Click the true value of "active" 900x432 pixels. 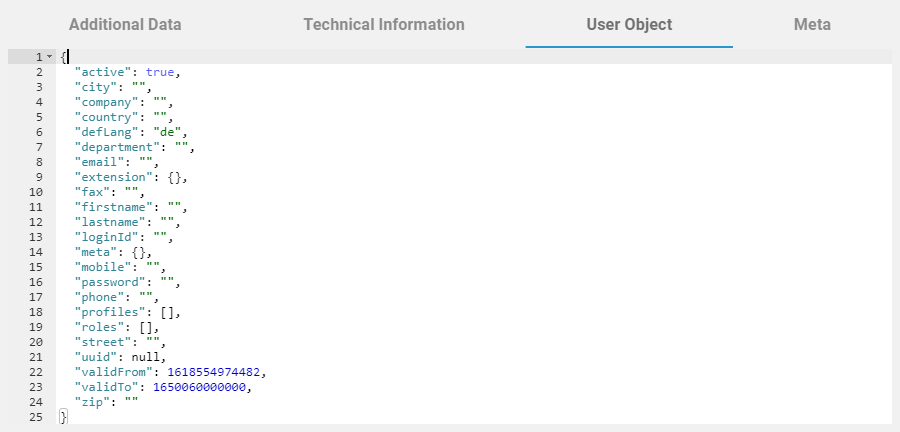(161, 72)
